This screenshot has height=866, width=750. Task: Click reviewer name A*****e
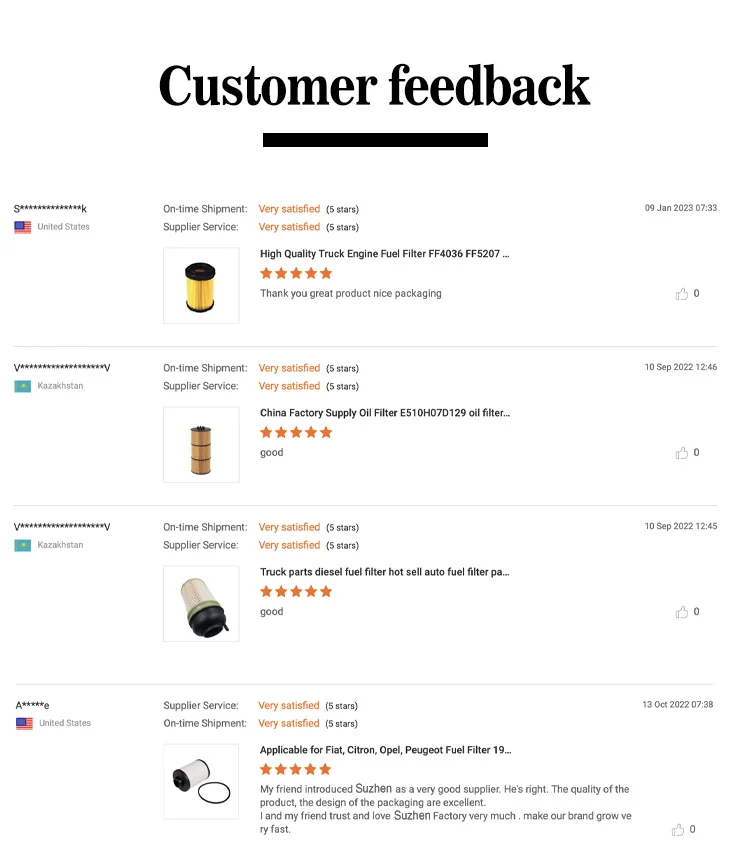(32, 705)
